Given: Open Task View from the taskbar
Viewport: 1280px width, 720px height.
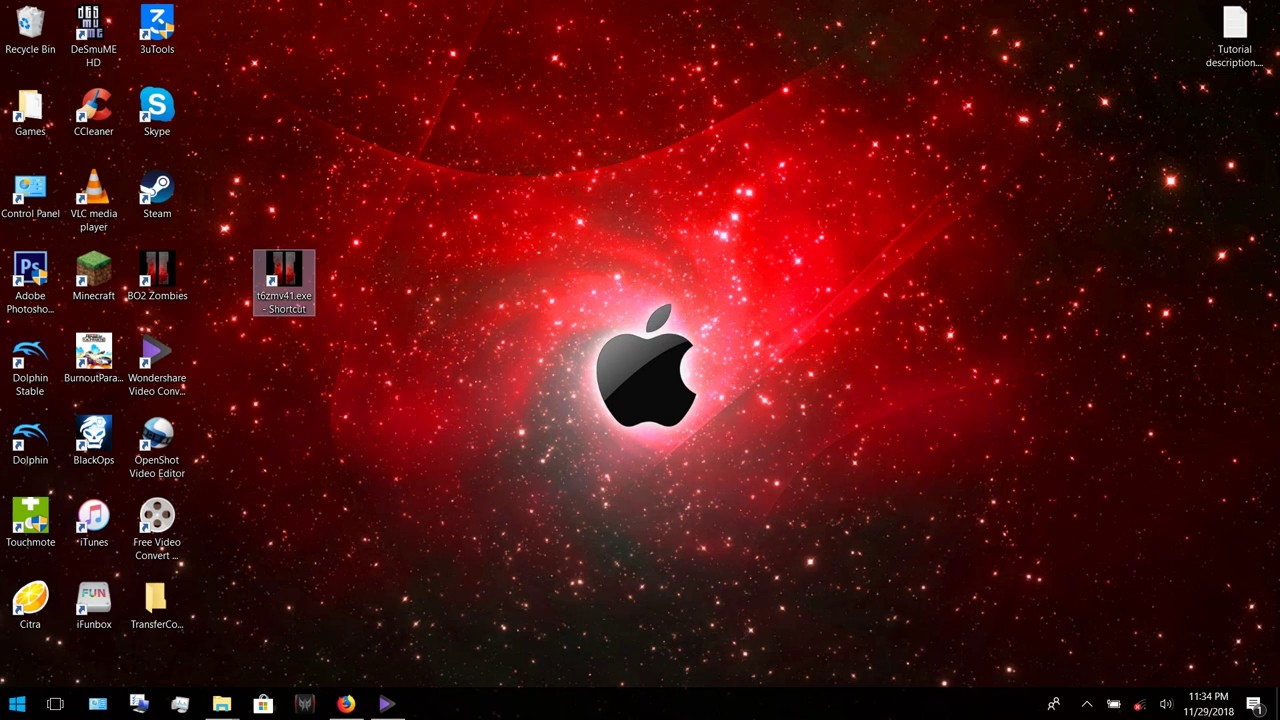Looking at the screenshot, I should click(55, 704).
